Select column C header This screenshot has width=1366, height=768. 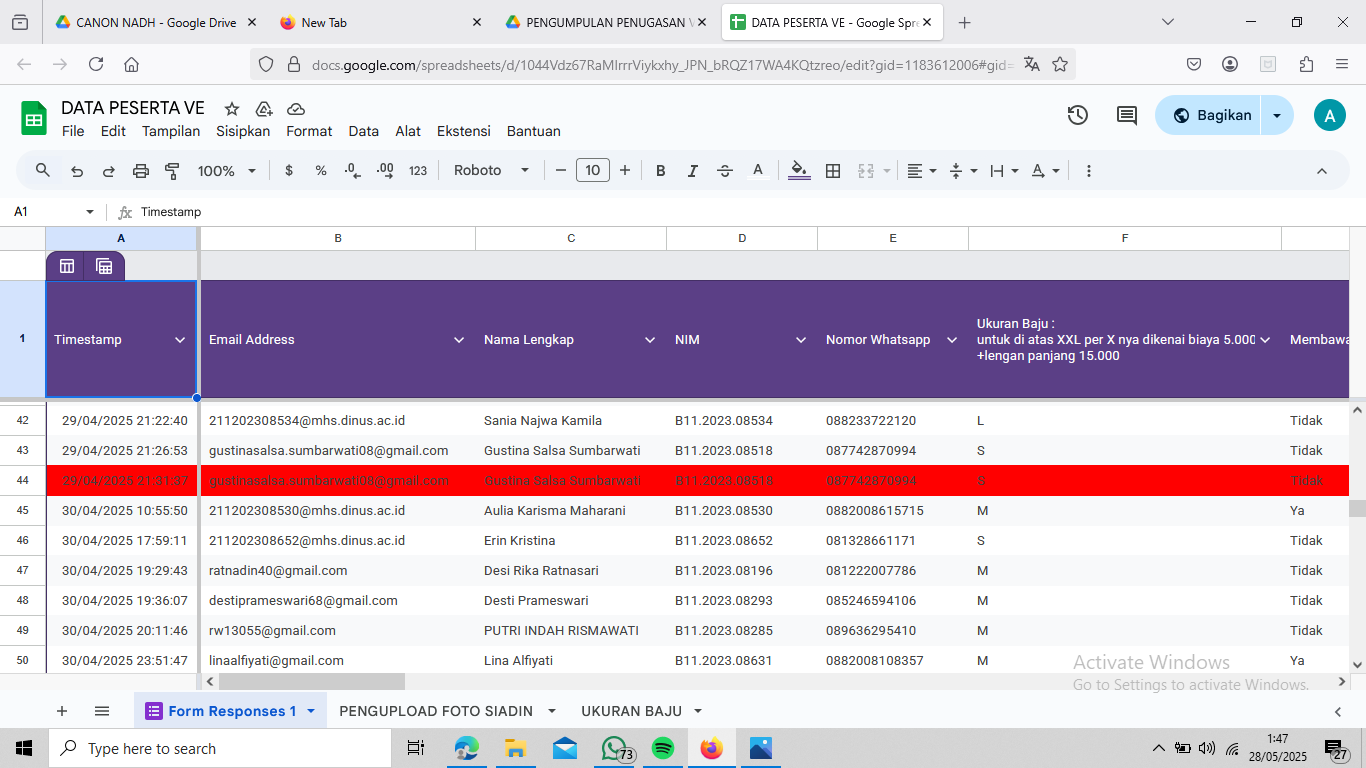(x=571, y=238)
